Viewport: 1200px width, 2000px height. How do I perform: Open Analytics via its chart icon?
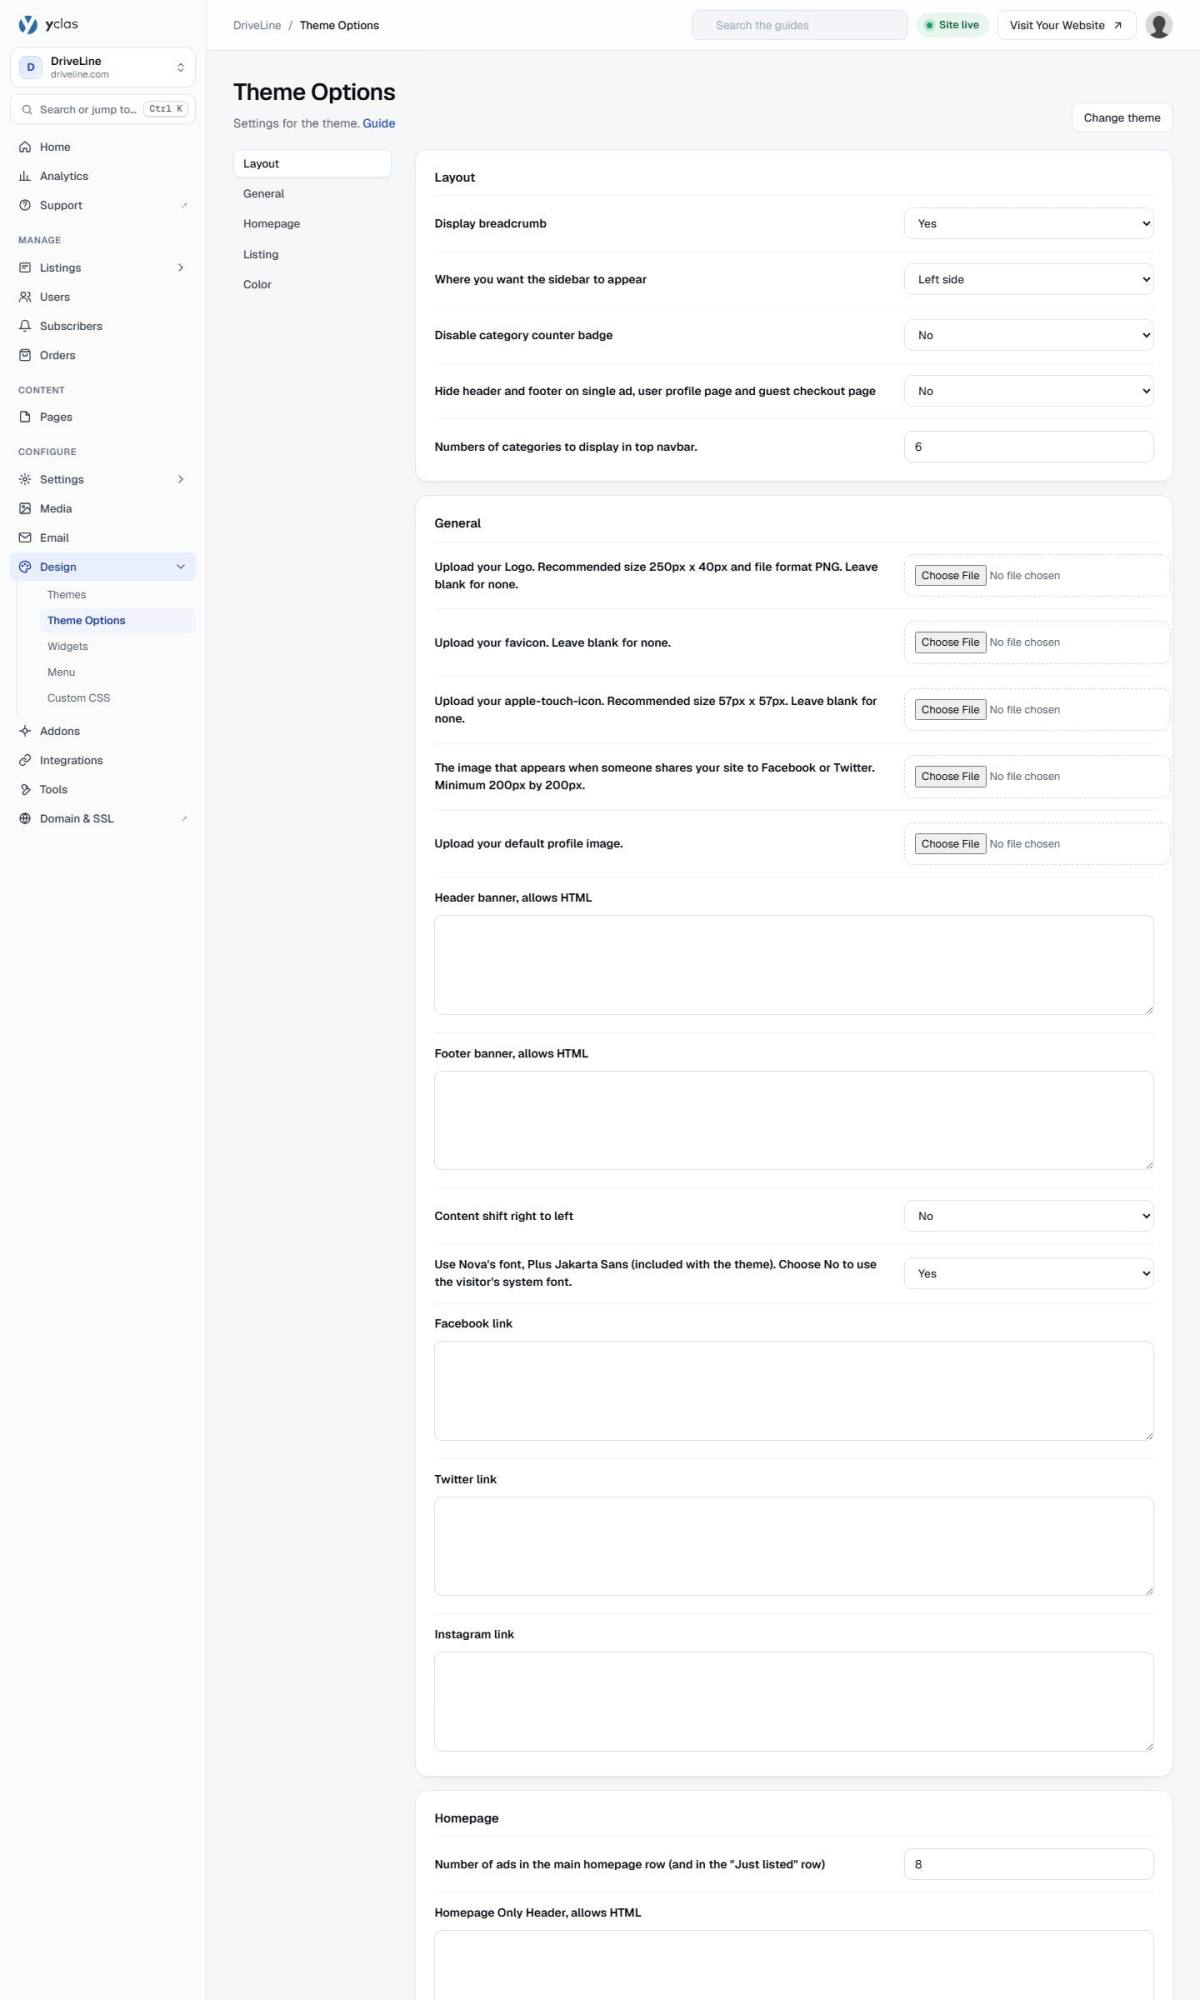pyautogui.click(x=25, y=176)
